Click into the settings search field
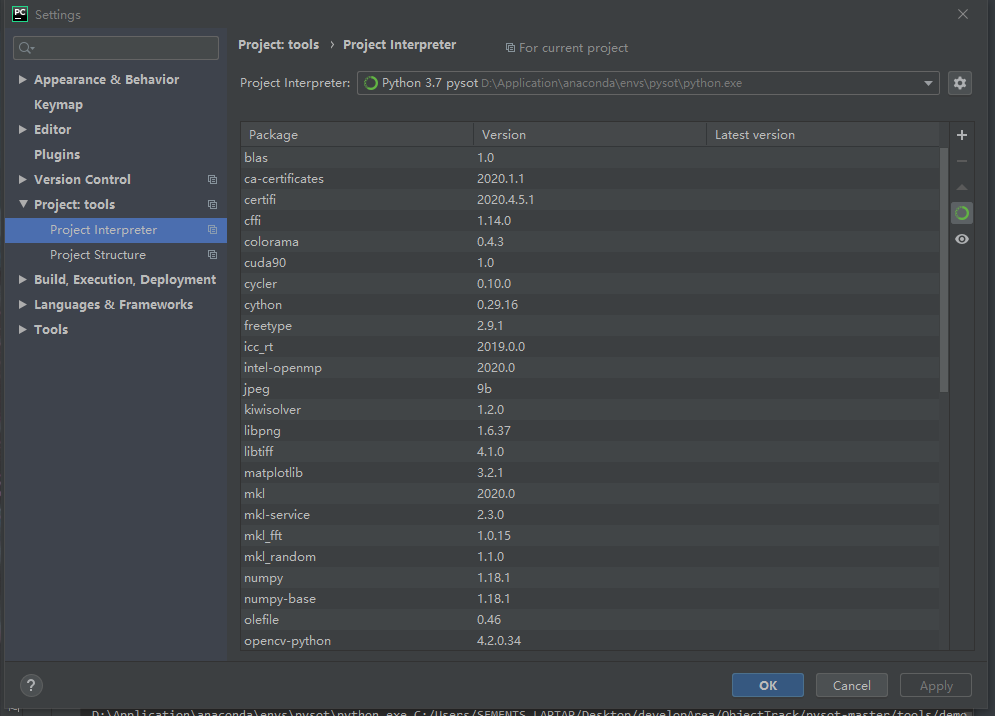Image resolution: width=995 pixels, height=716 pixels. 116,48
